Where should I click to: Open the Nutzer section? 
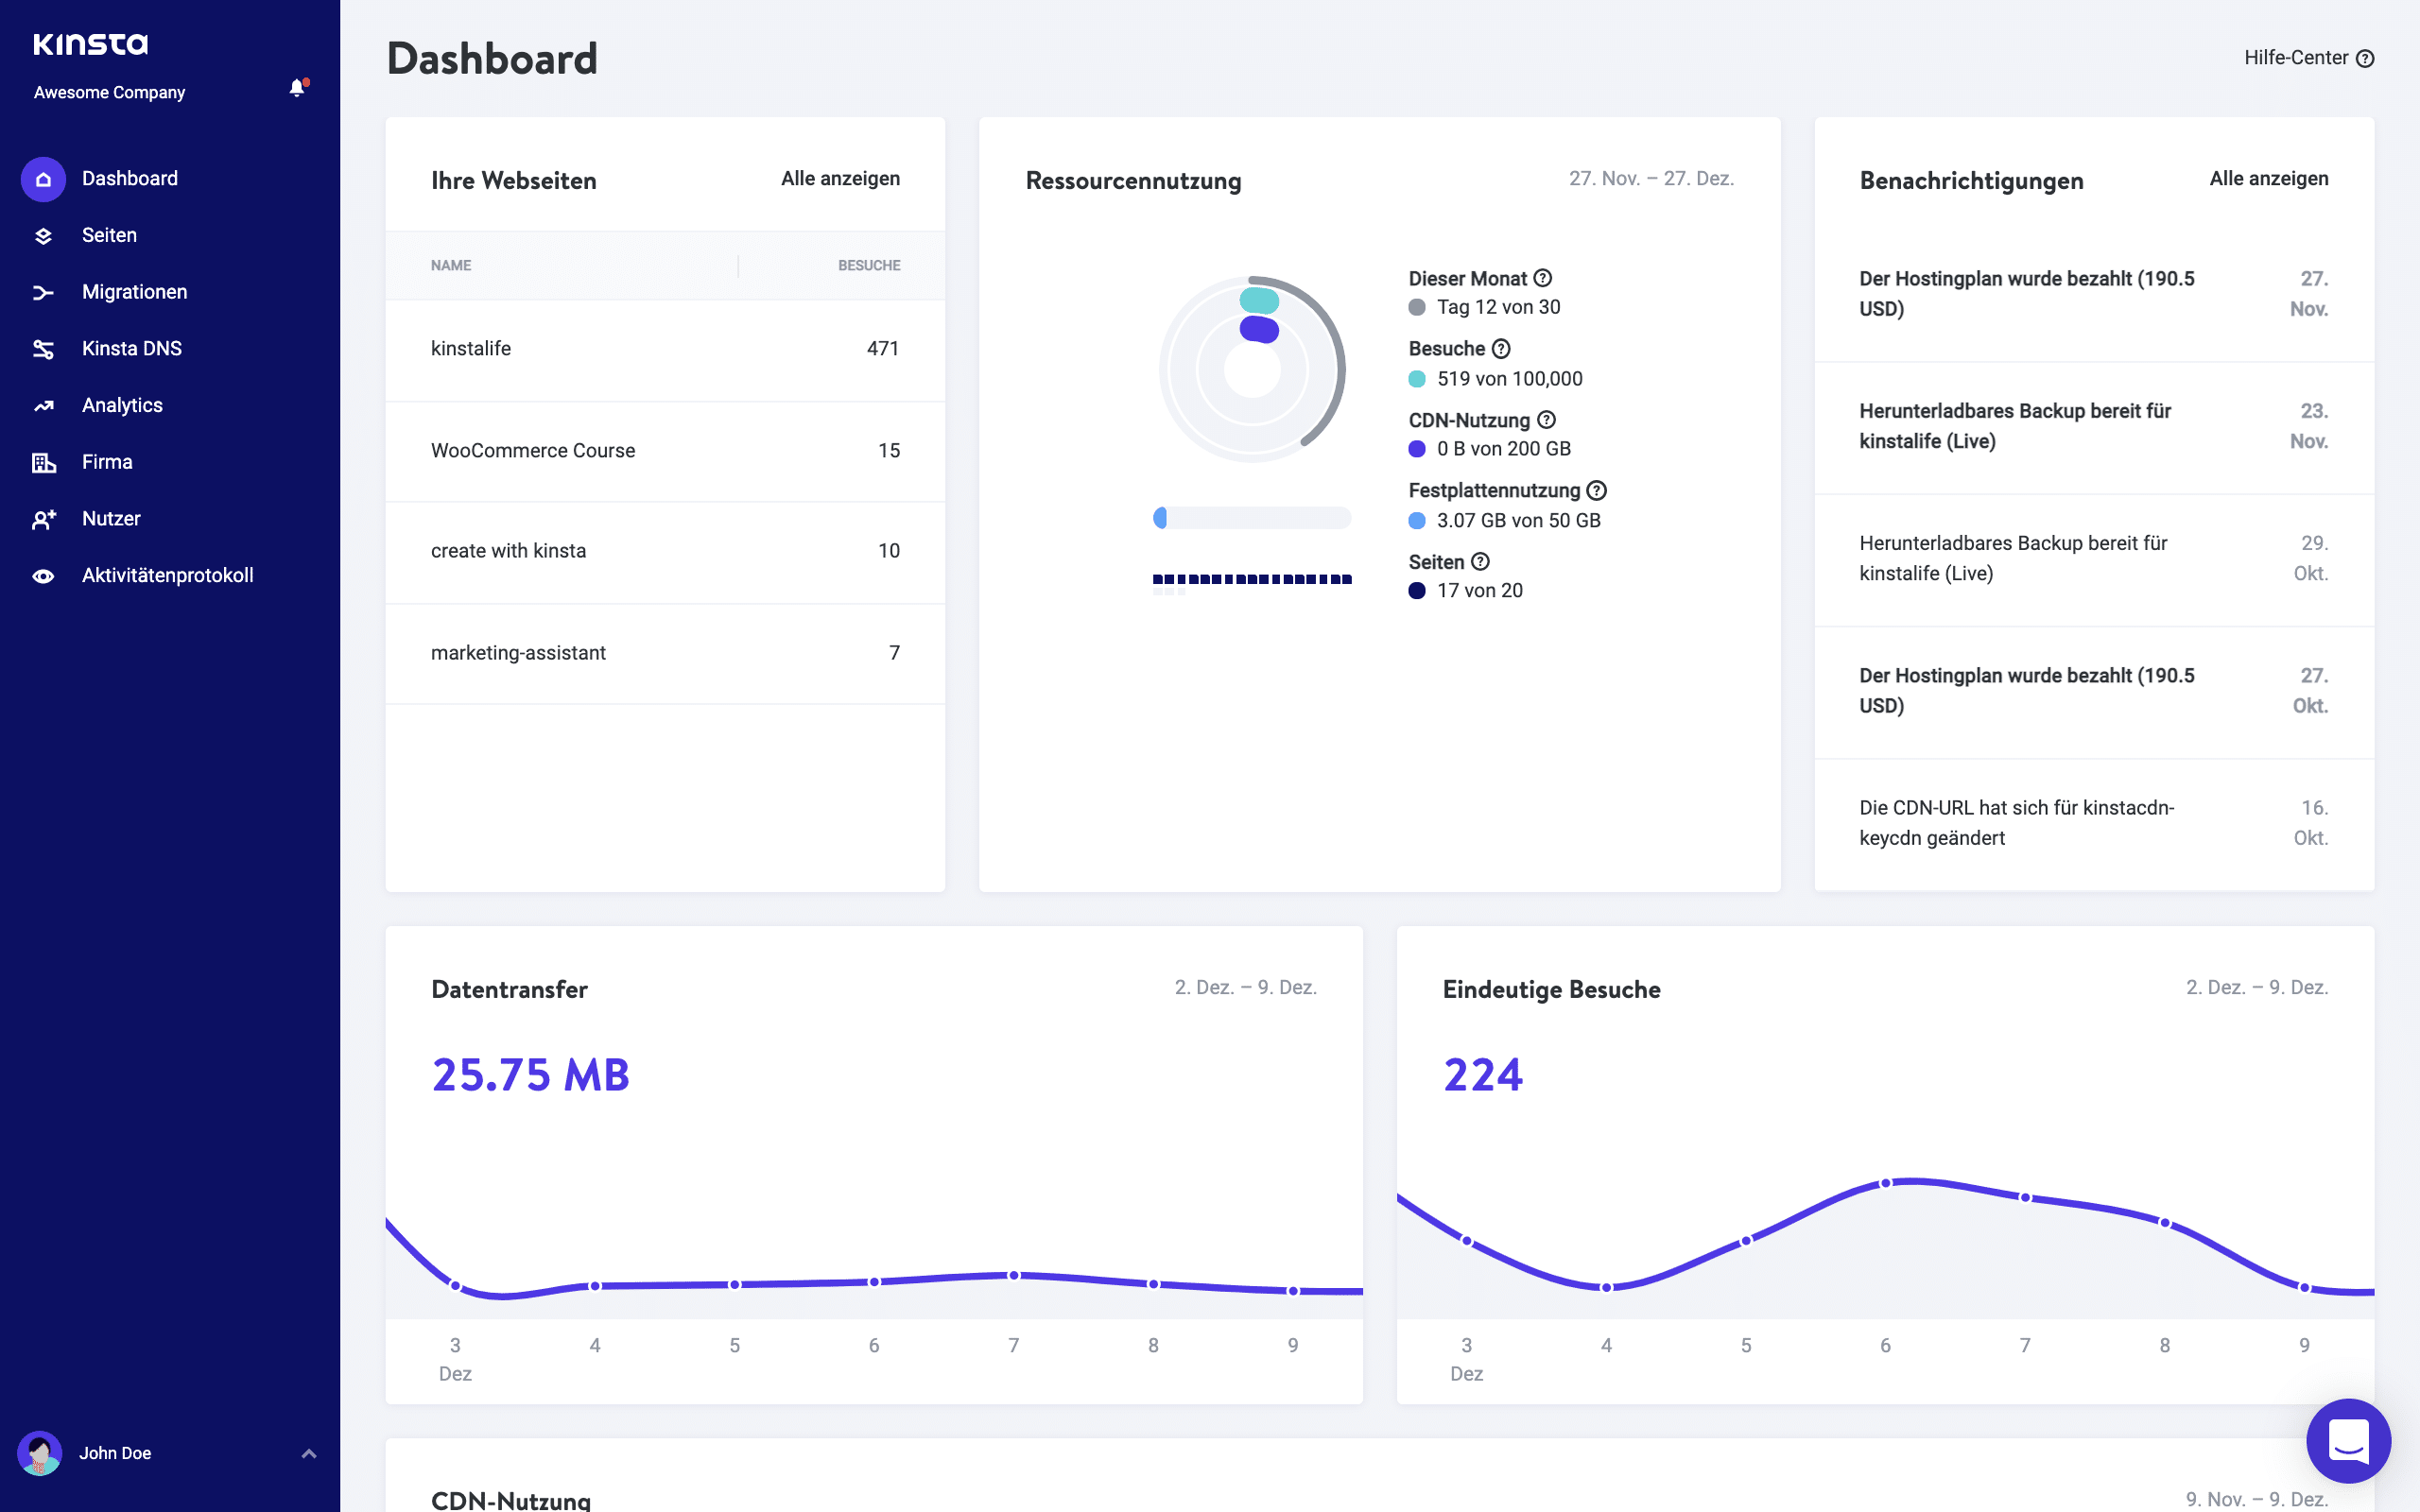pos(111,518)
